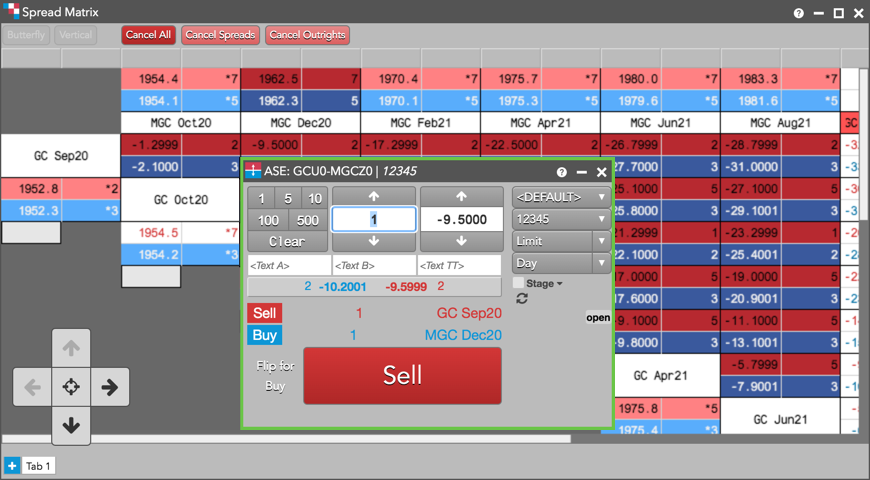Click the Spread Matrix help icon
870x480 pixels.
(x=798, y=13)
